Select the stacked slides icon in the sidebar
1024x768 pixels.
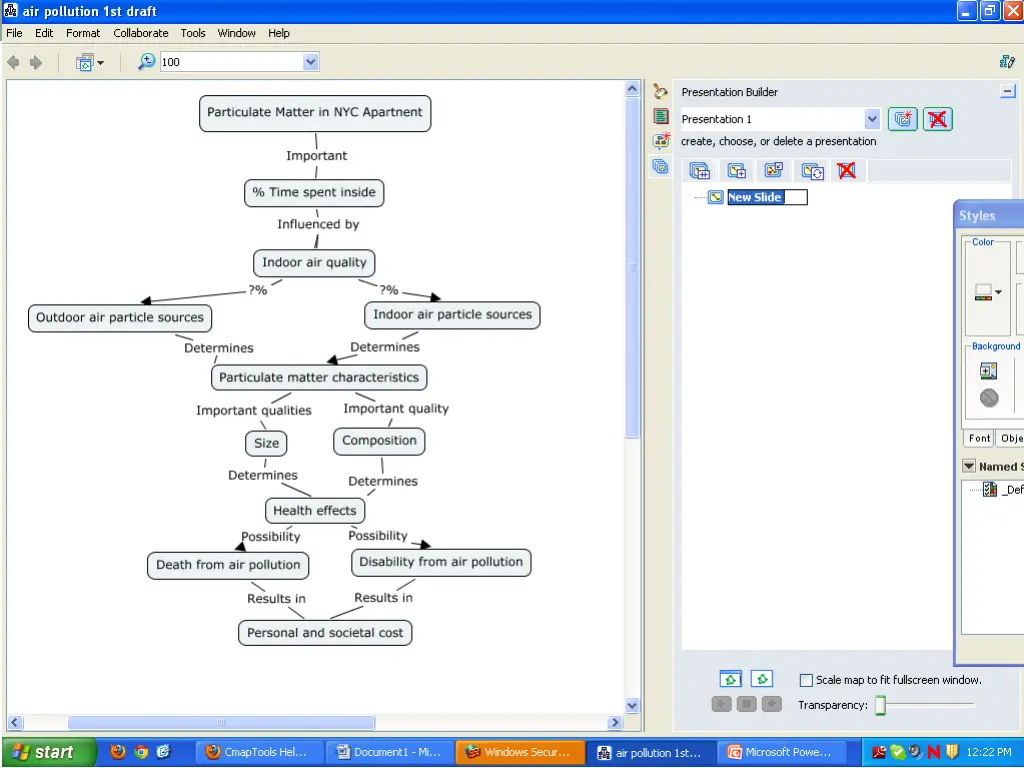[660, 167]
